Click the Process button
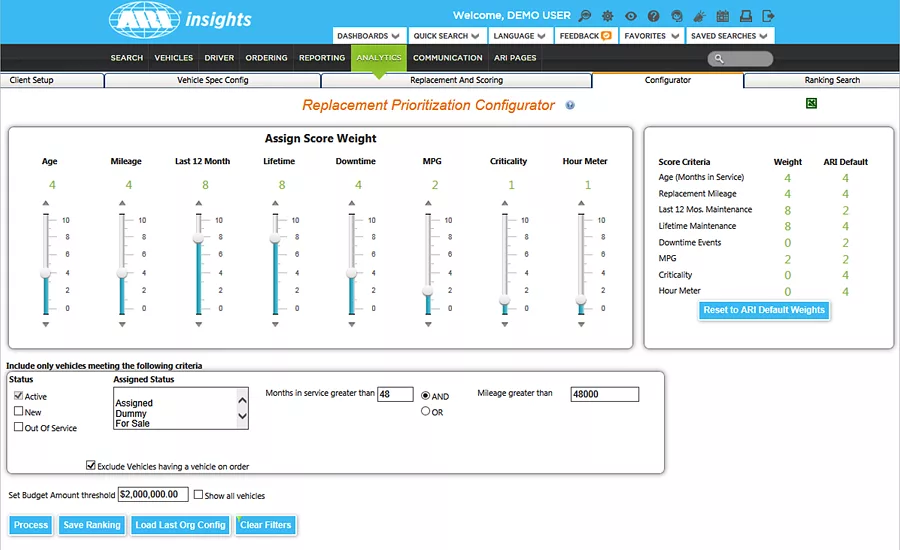Screen dimensions: 900x550 (31, 525)
